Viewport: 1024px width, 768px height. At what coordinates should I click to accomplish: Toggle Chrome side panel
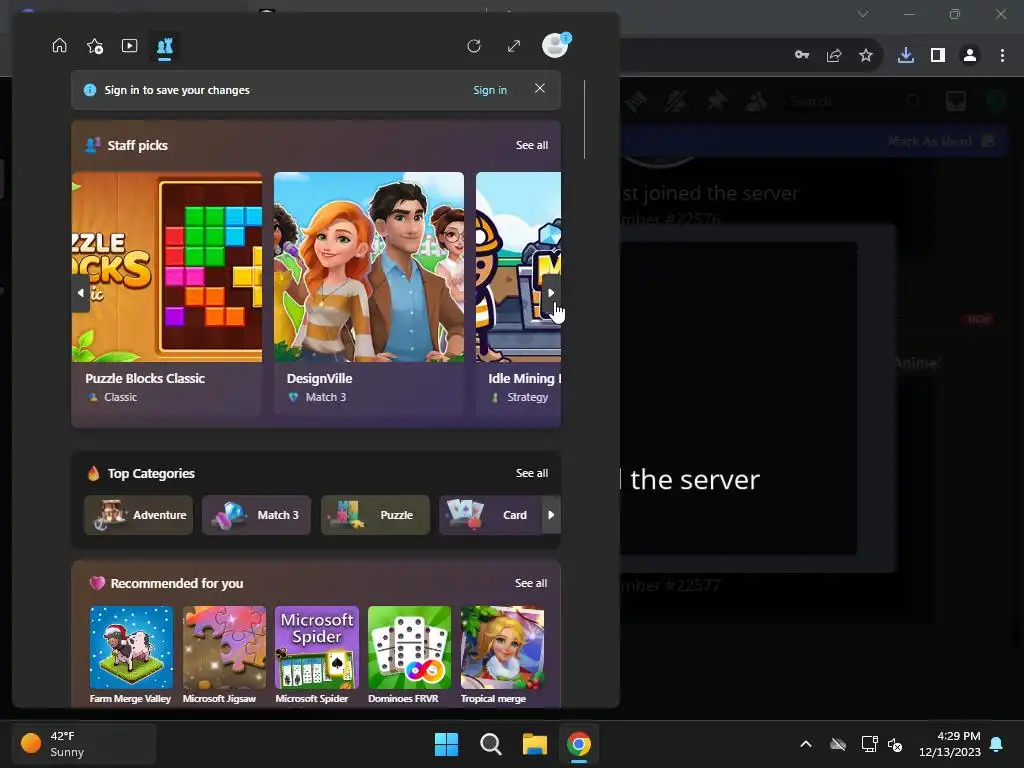pos(938,56)
